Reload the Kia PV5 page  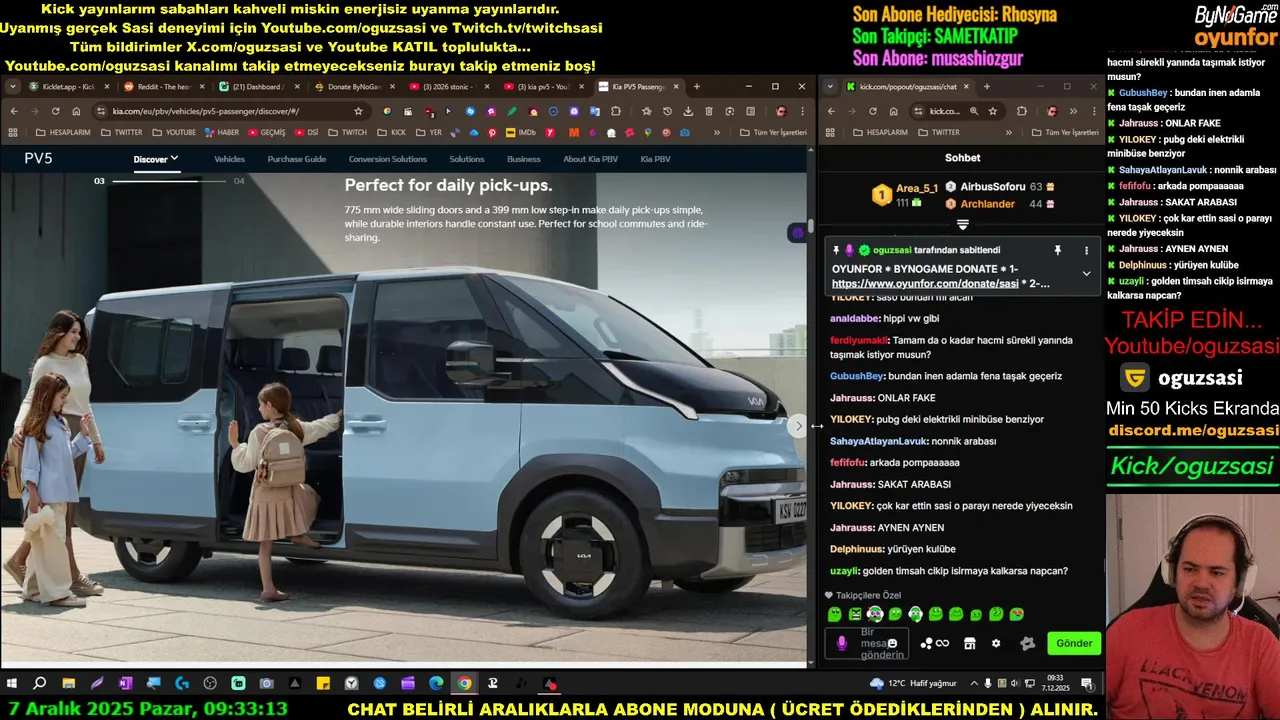click(55, 111)
